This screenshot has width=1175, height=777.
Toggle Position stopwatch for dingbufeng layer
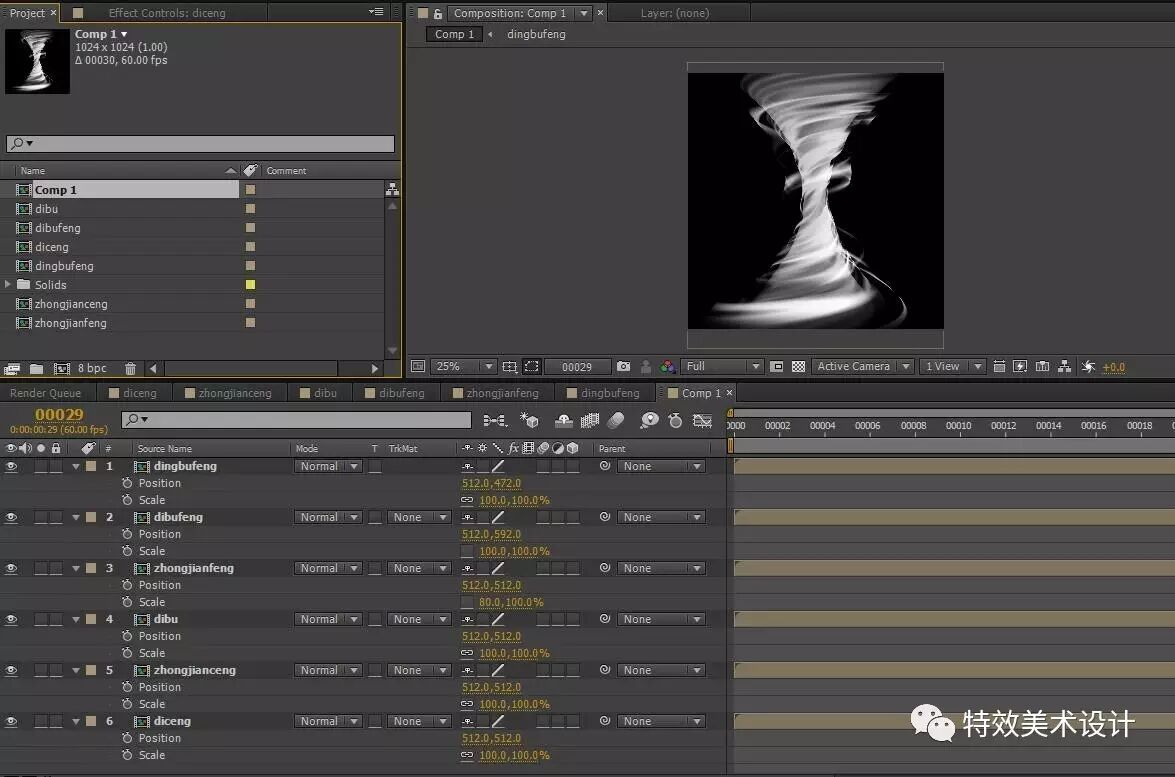point(127,483)
